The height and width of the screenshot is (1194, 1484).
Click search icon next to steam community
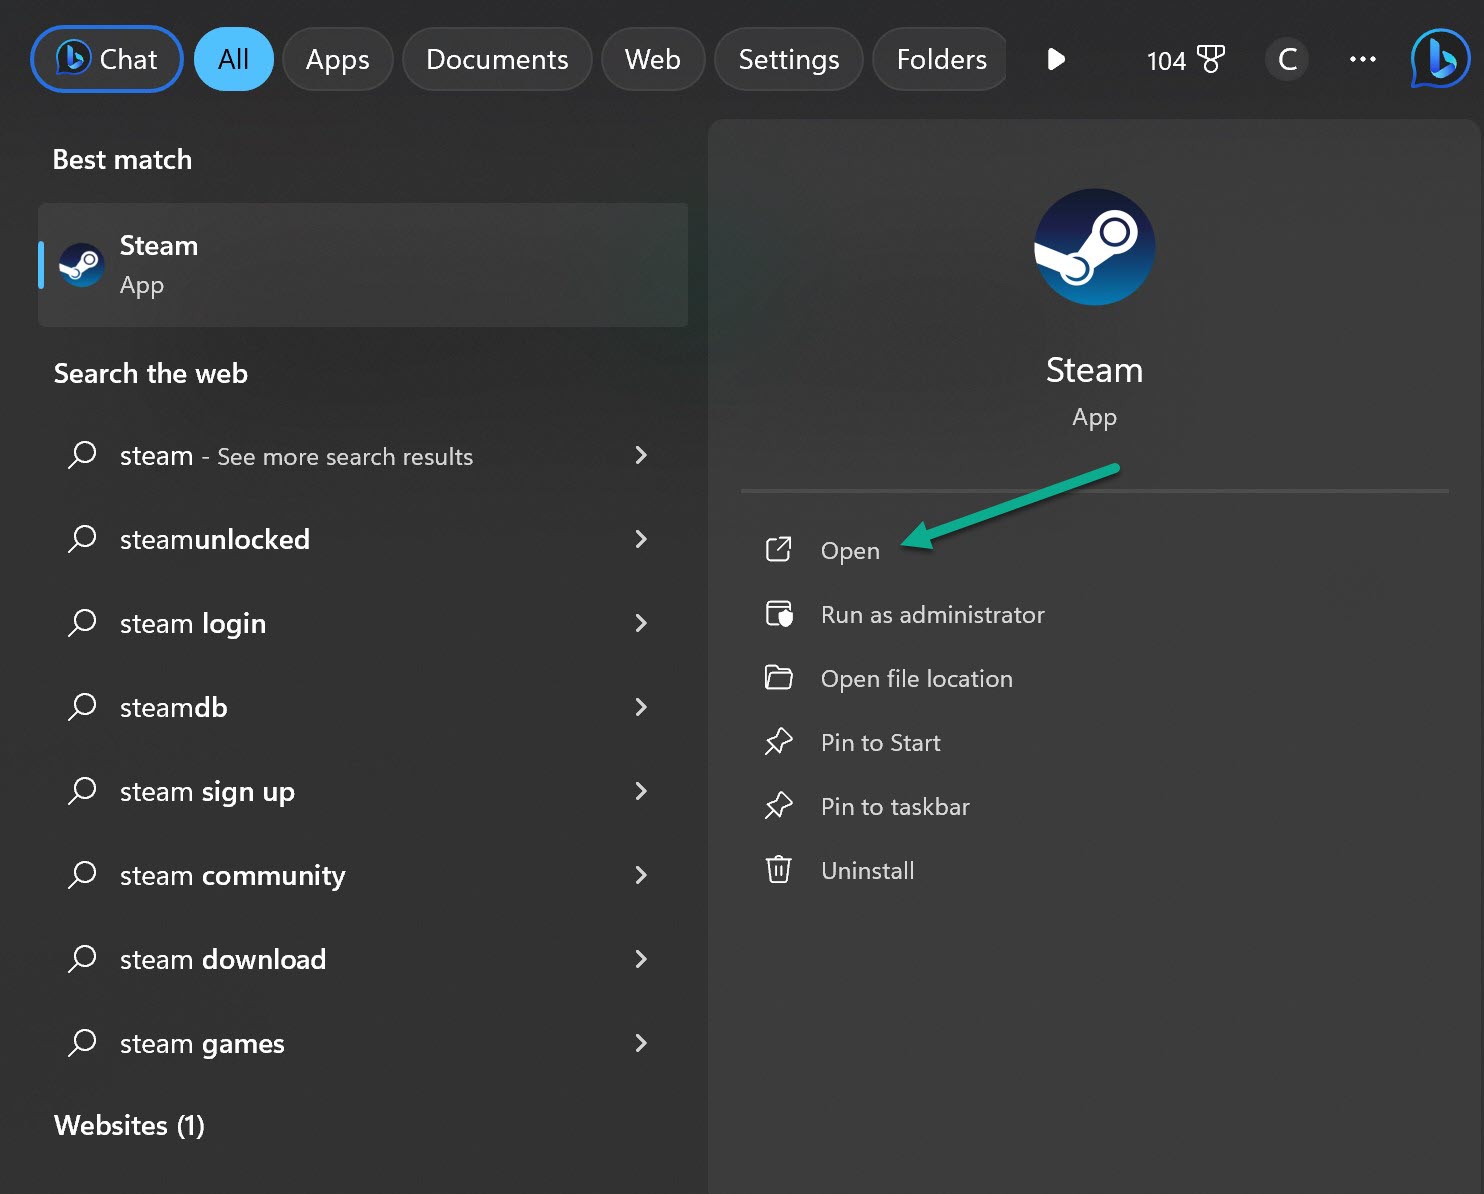tap(82, 875)
